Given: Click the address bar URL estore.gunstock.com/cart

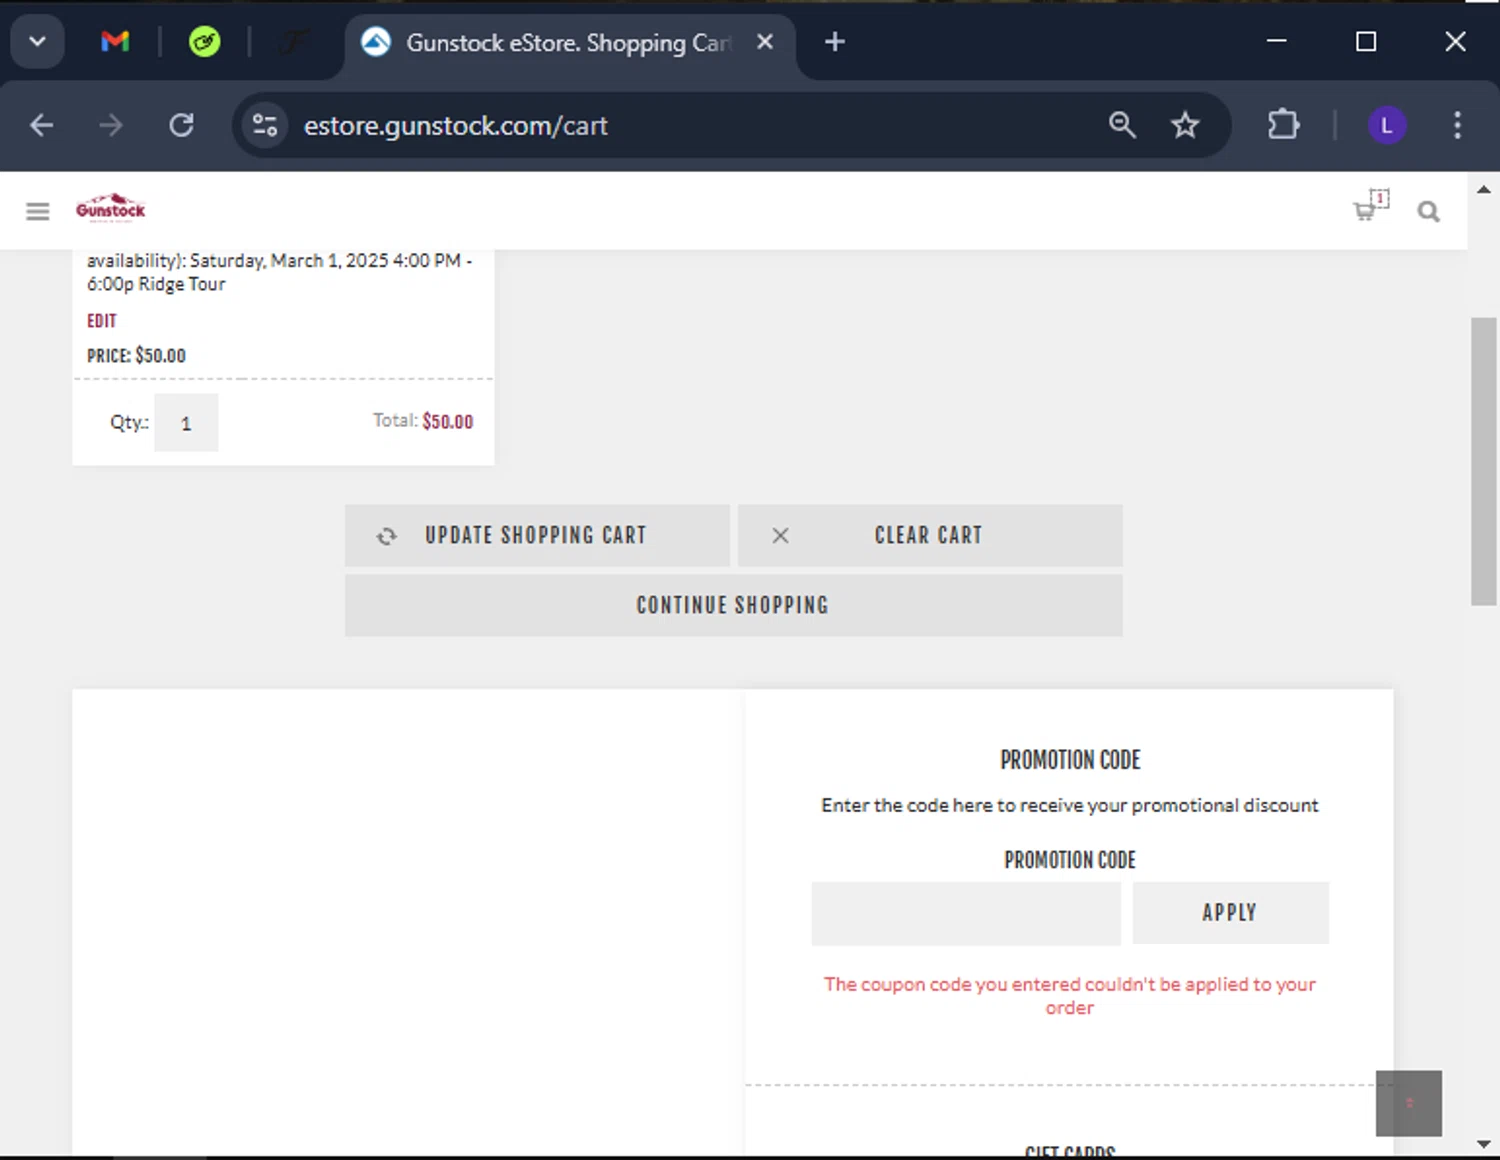Looking at the screenshot, I should point(455,126).
